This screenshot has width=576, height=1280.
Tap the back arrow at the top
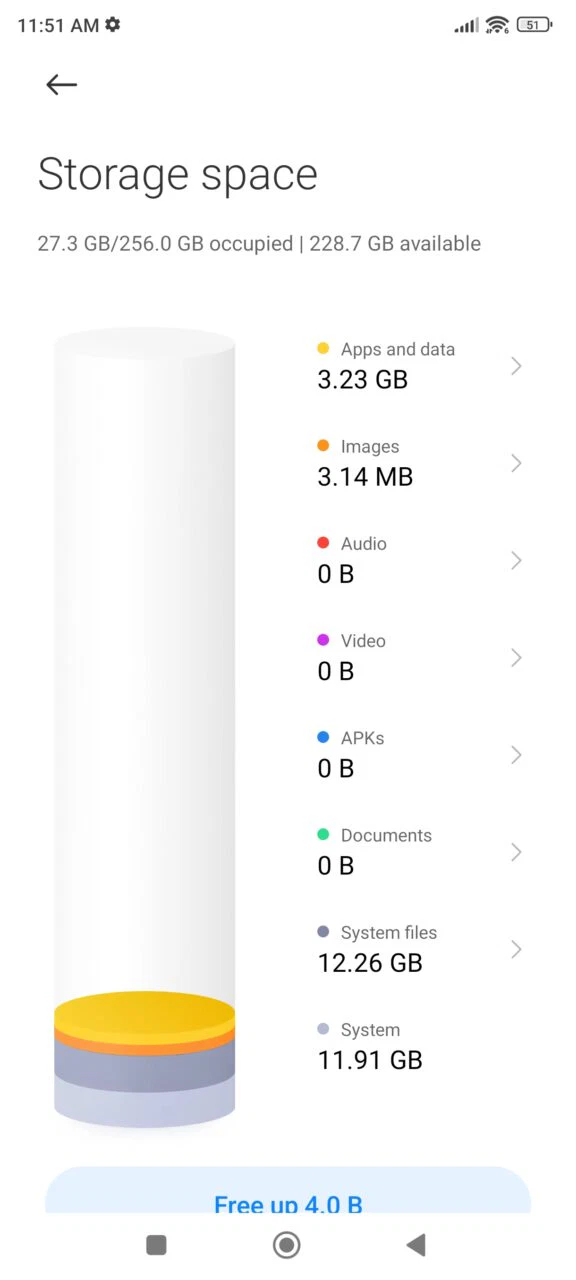pos(60,85)
